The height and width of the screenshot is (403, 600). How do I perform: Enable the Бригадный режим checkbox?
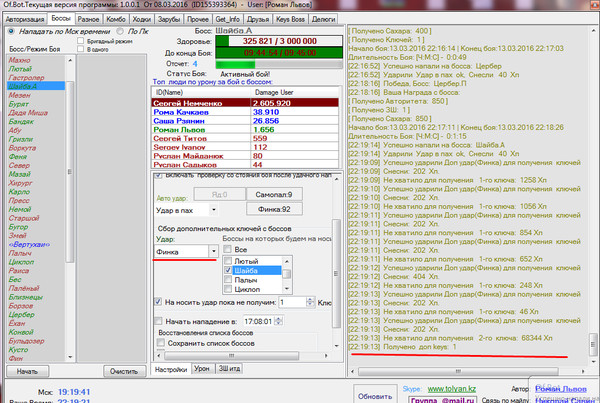click(x=80, y=41)
